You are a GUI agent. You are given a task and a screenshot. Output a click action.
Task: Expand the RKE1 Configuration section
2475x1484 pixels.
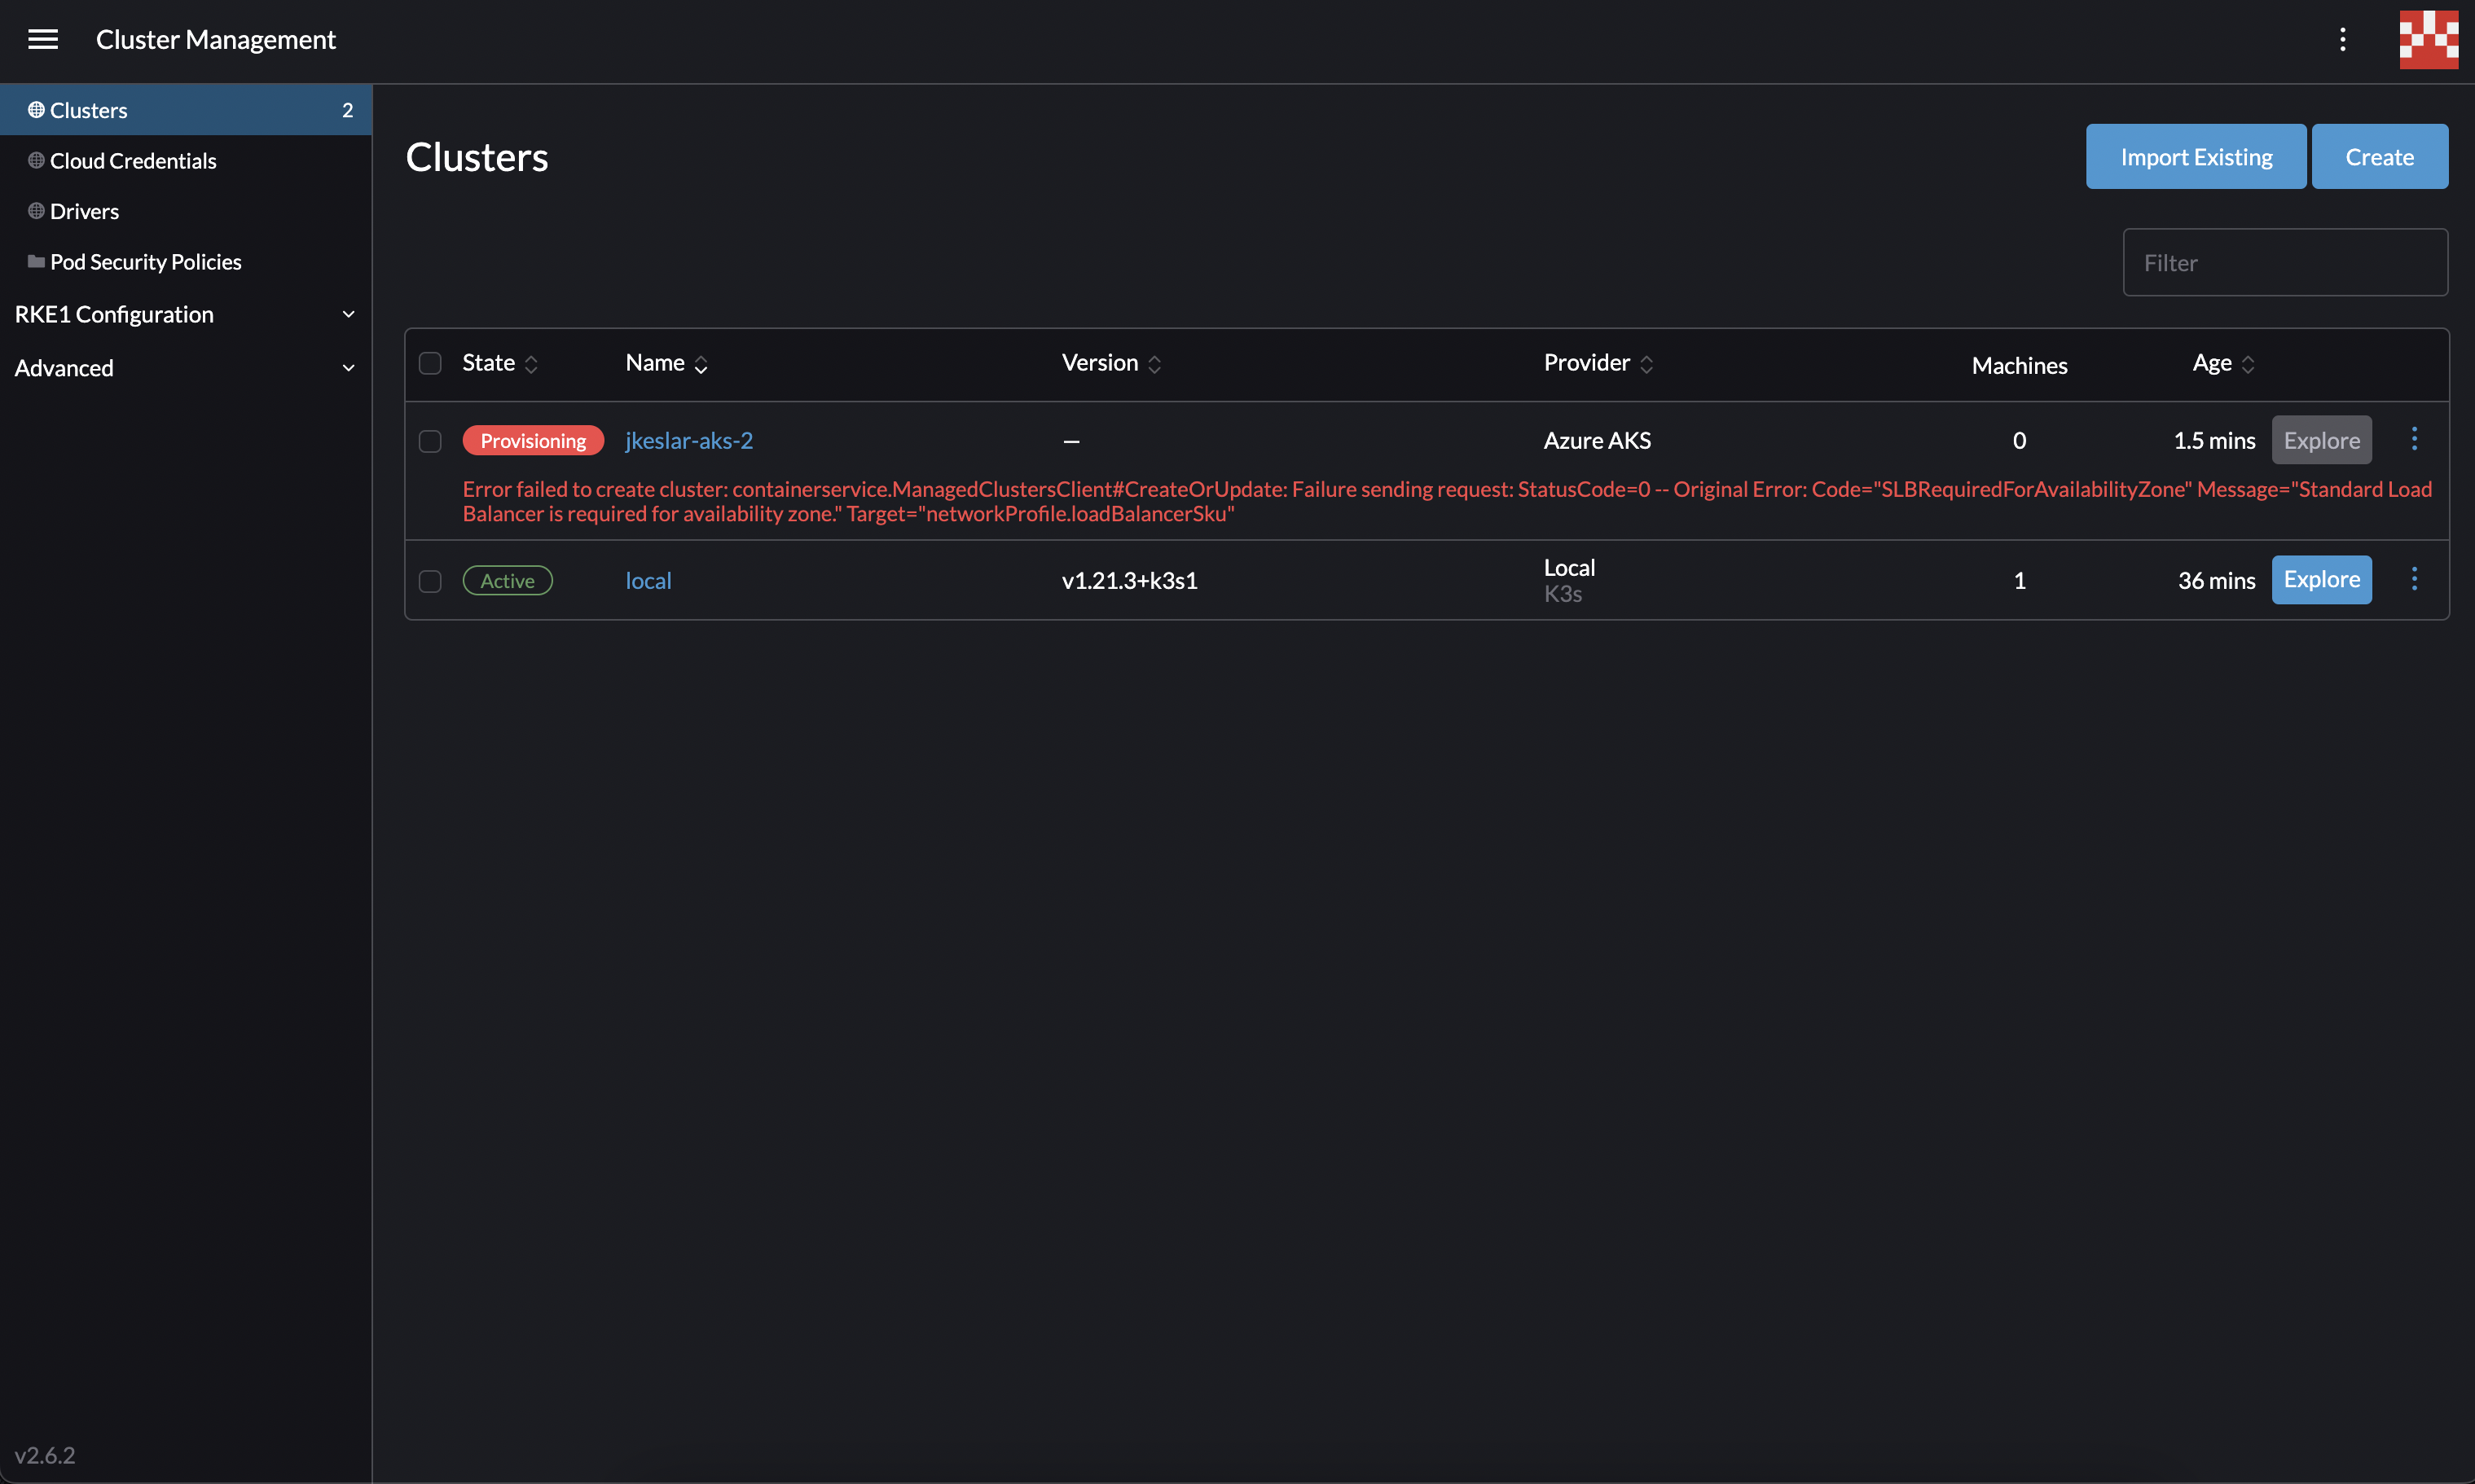click(x=114, y=314)
